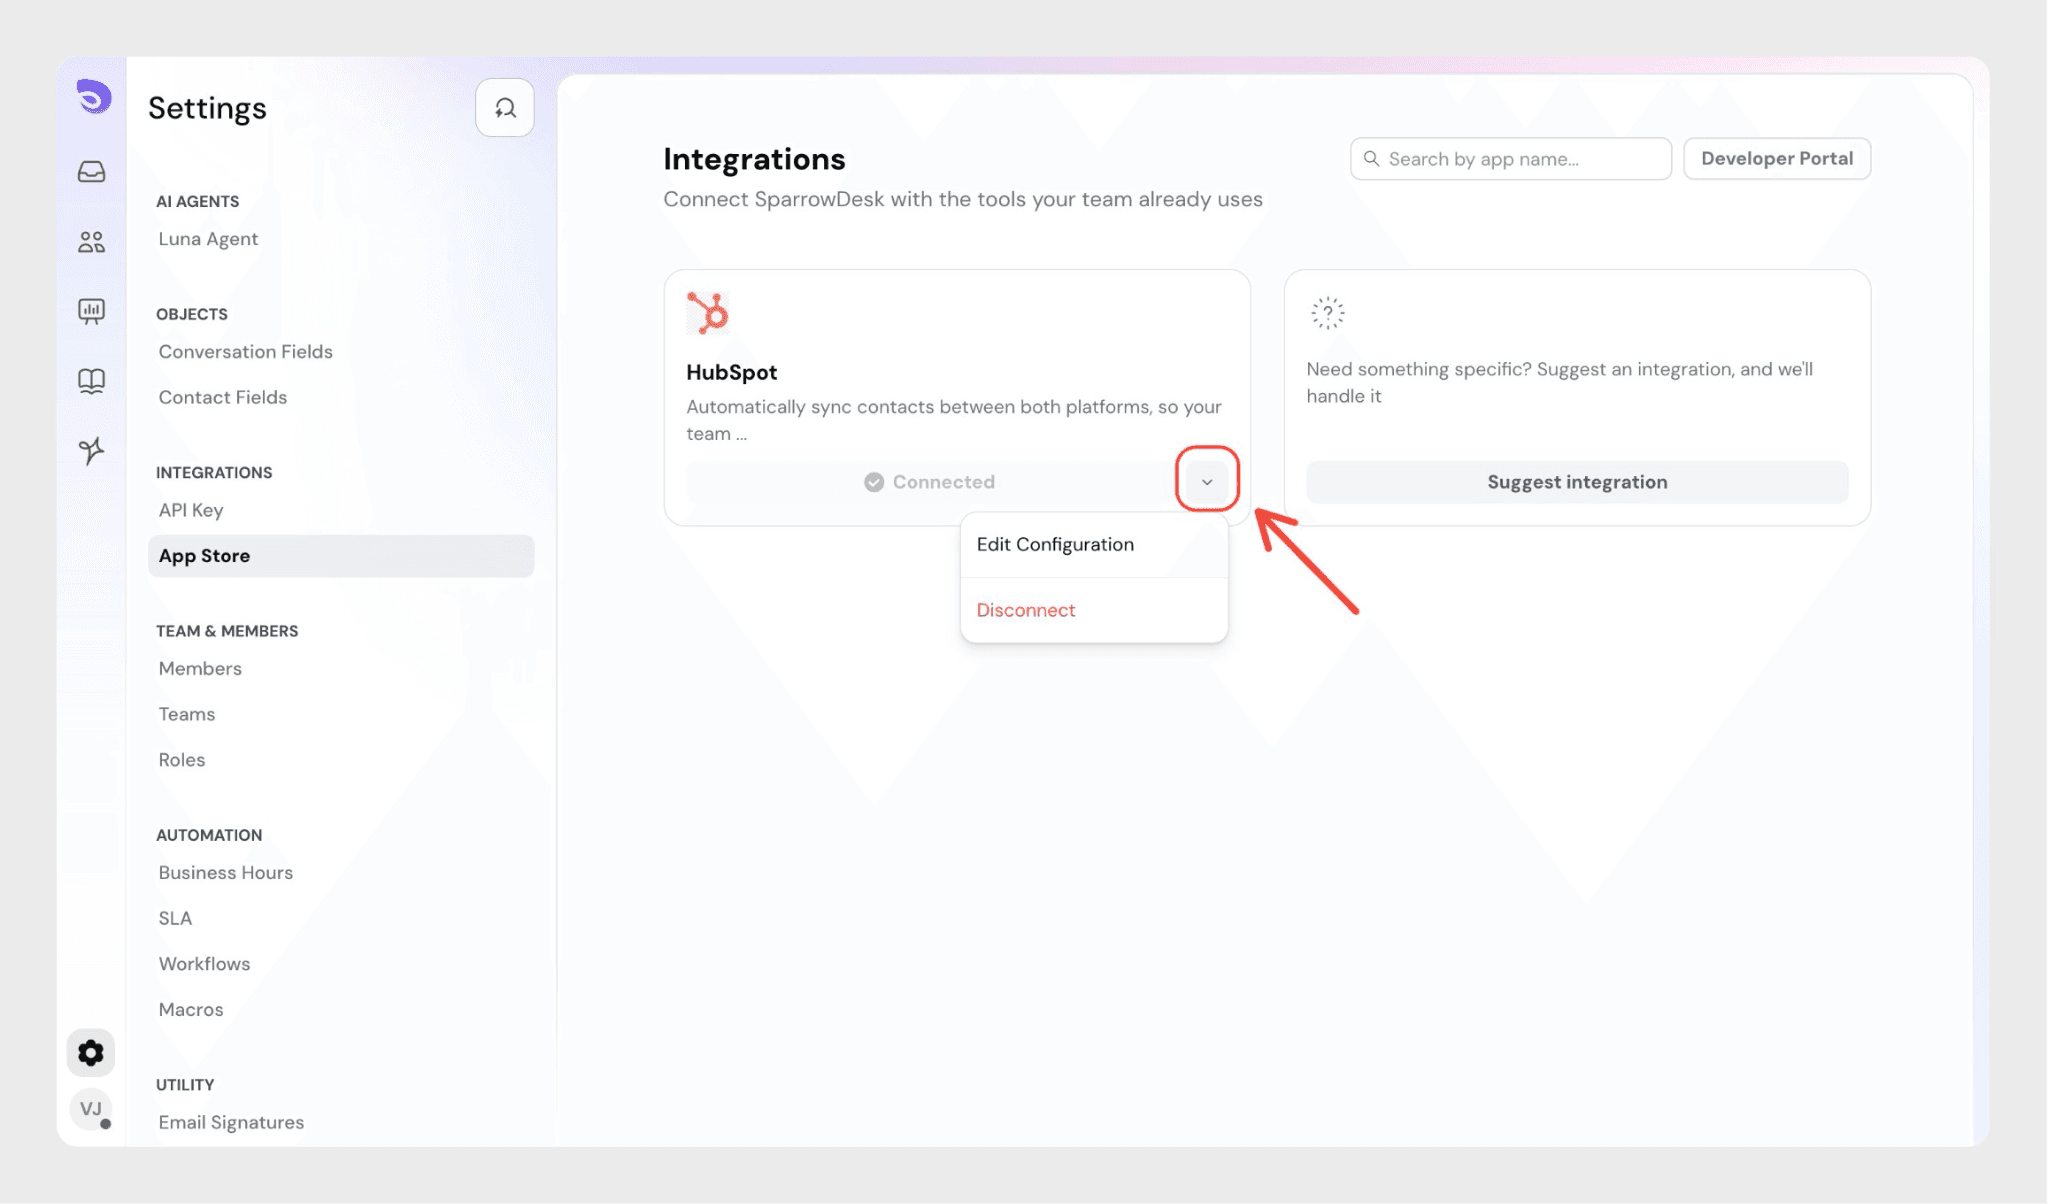Collapse the HubSpot Connected dropdown chevron
Viewport: 2048px width, 1204px height.
coord(1207,482)
